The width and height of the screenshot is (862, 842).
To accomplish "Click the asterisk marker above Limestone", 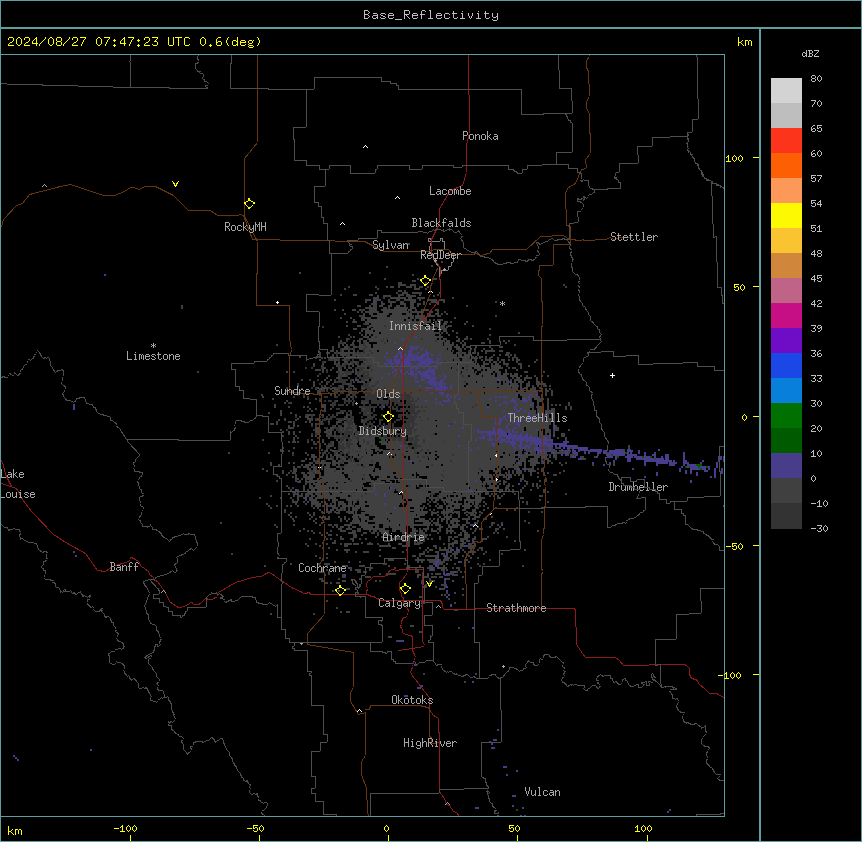I will point(153,345).
